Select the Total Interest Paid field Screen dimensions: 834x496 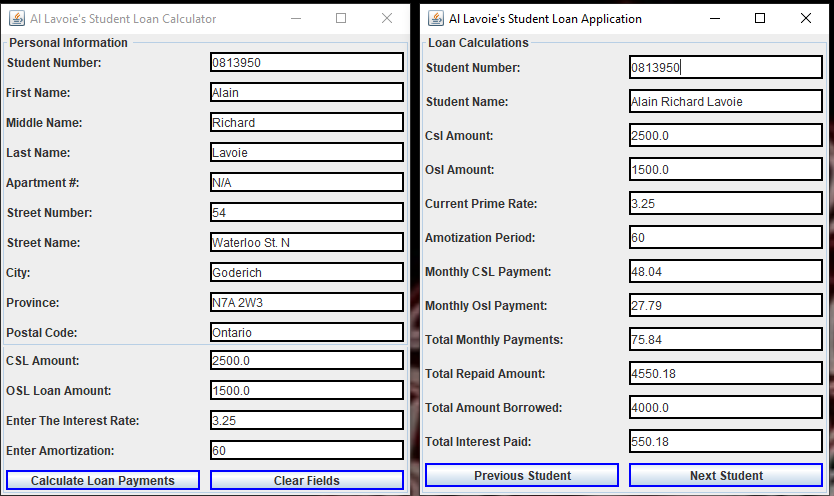pyautogui.click(x=726, y=442)
